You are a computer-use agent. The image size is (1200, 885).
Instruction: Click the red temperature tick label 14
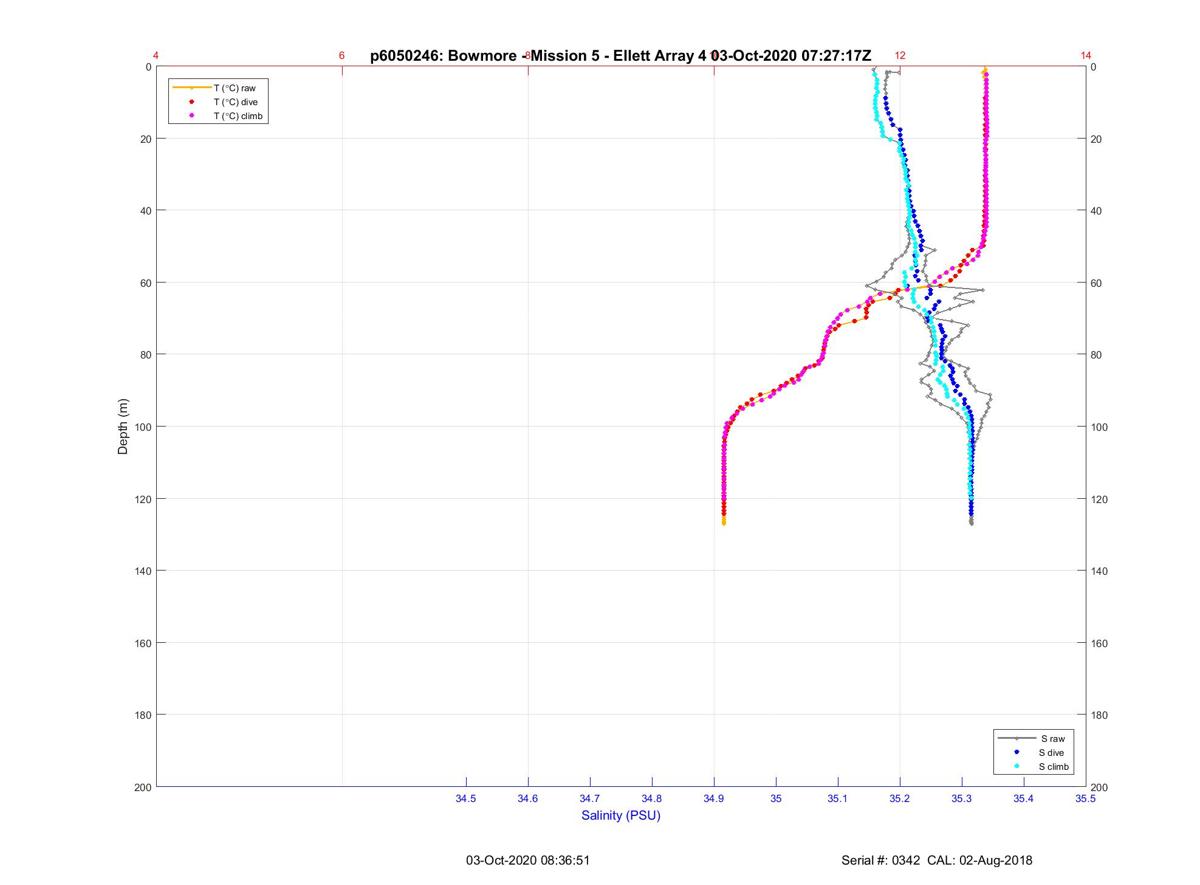(1086, 56)
